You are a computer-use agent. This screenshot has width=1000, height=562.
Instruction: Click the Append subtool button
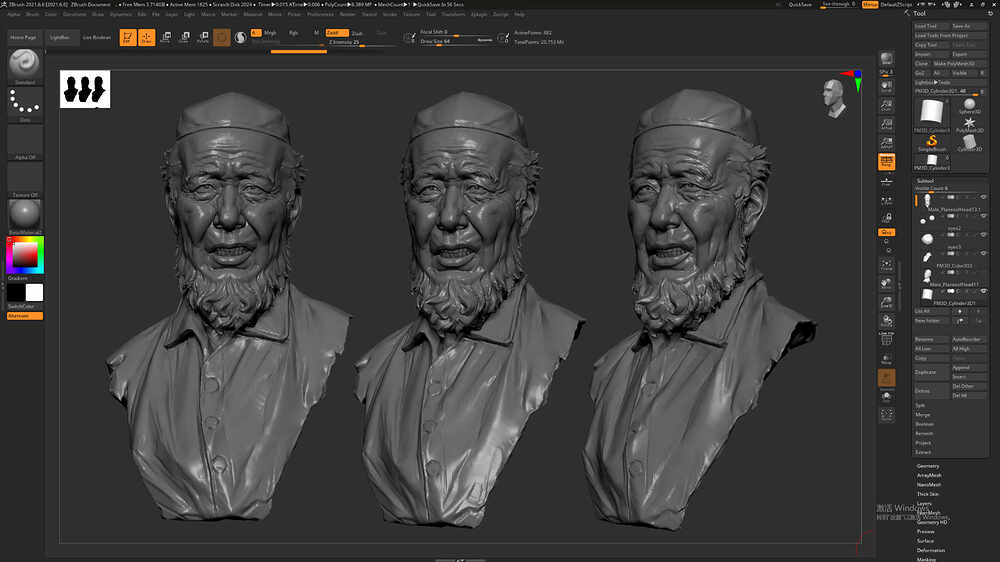[x=969, y=368]
